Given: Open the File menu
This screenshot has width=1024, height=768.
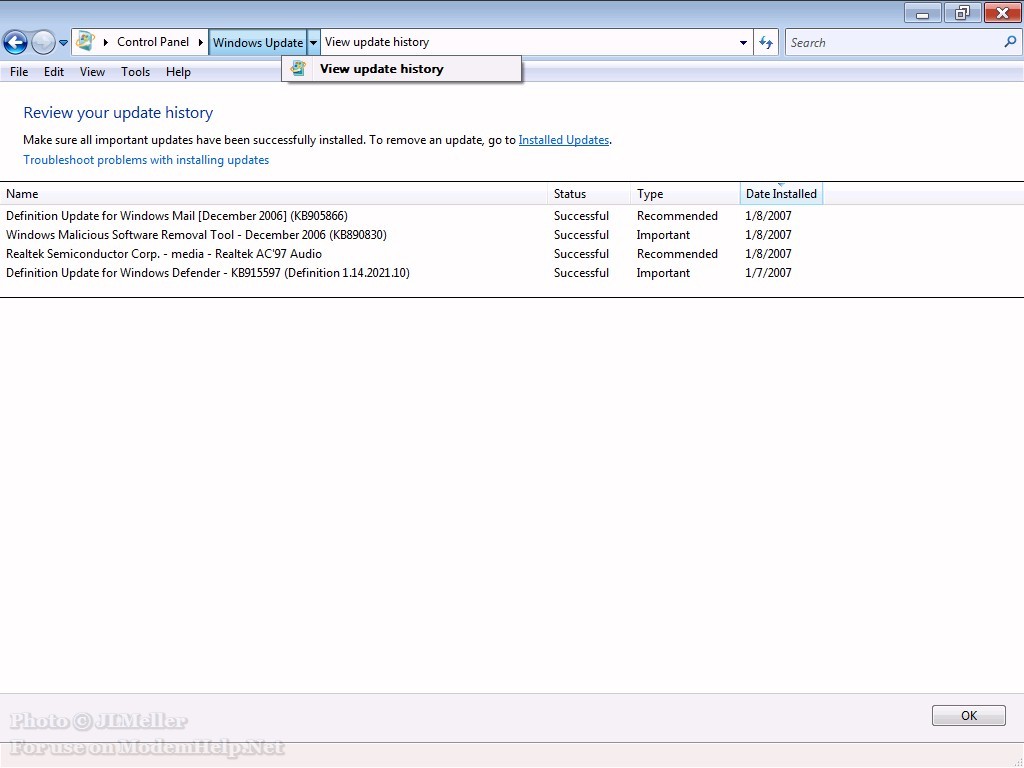Looking at the screenshot, I should point(19,72).
